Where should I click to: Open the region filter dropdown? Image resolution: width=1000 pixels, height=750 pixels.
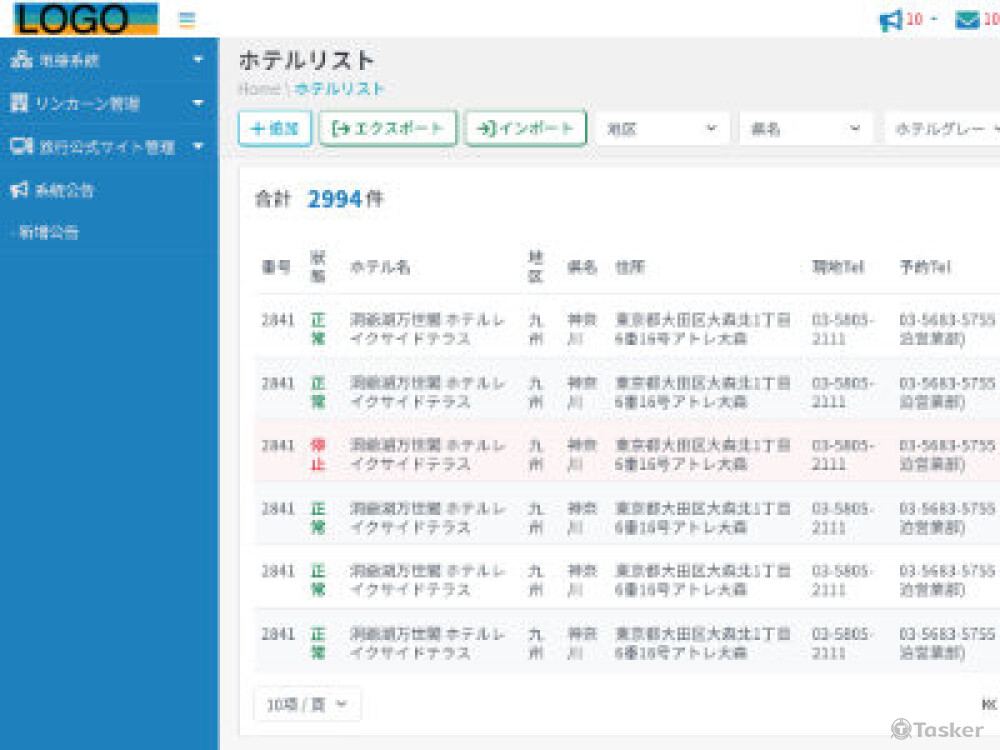coord(661,129)
